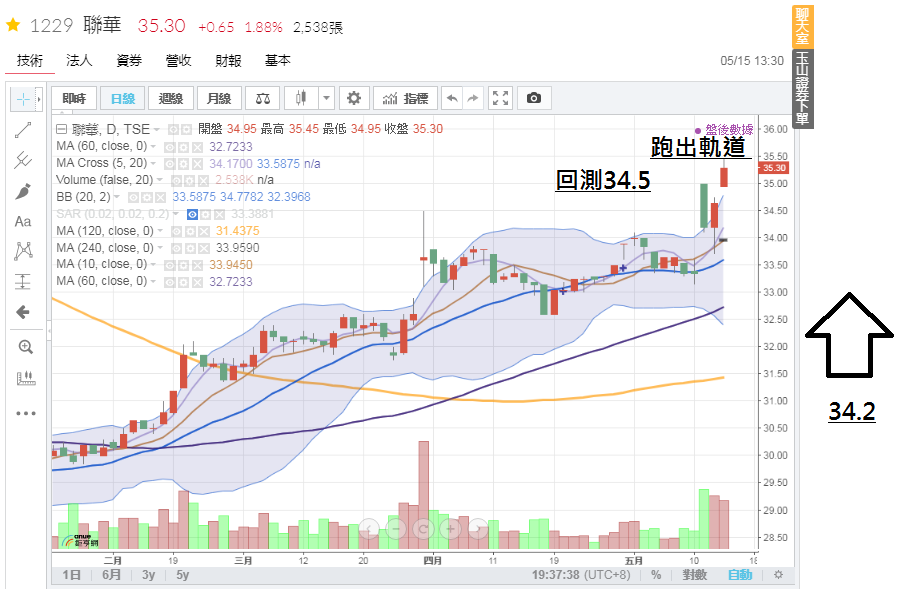Hide the MA (120, close, 0) indicator
The image size is (900, 600).
click(x=177, y=231)
